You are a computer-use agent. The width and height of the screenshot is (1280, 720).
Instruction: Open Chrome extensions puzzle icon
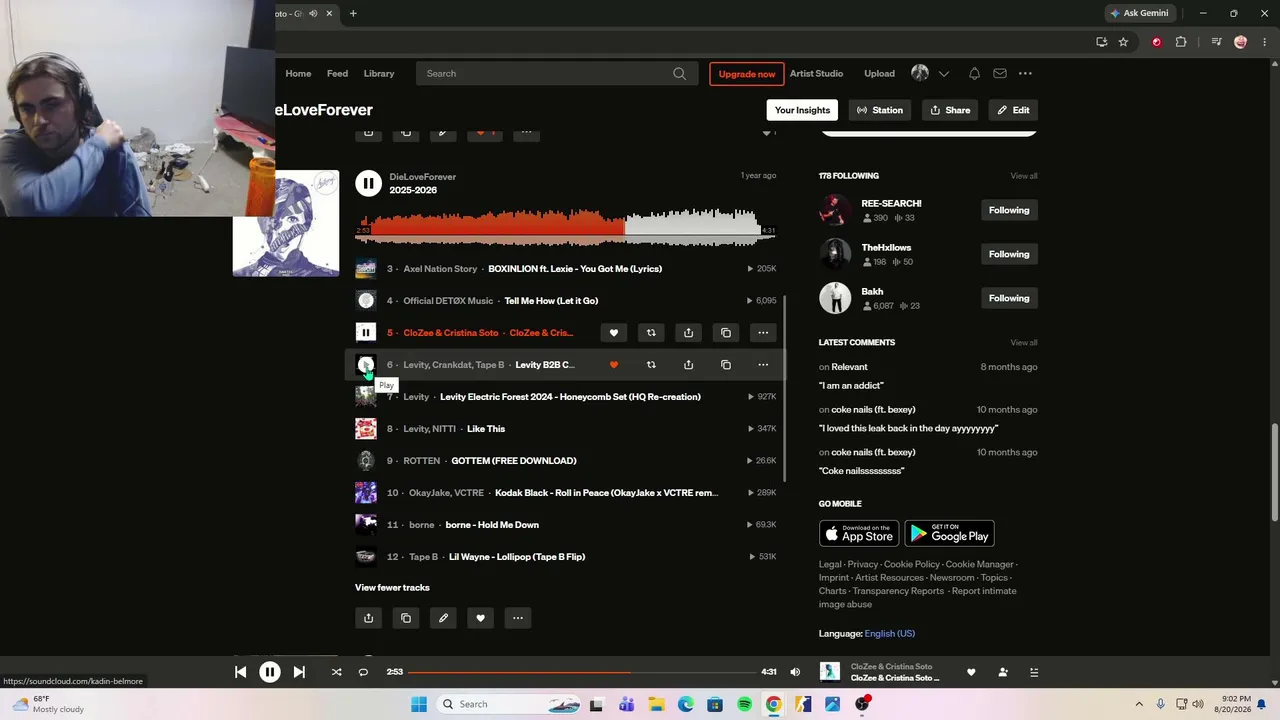click(x=1181, y=42)
